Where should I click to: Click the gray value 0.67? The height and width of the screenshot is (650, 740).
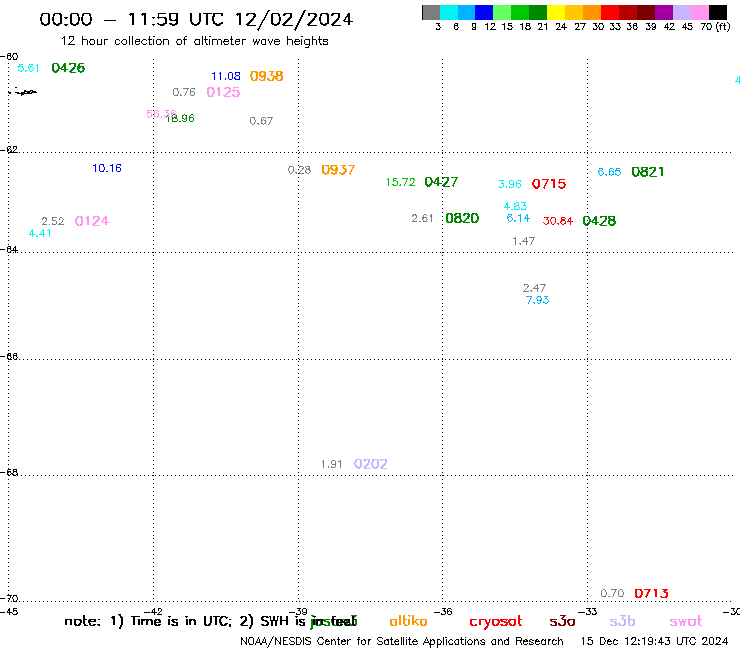click(261, 121)
